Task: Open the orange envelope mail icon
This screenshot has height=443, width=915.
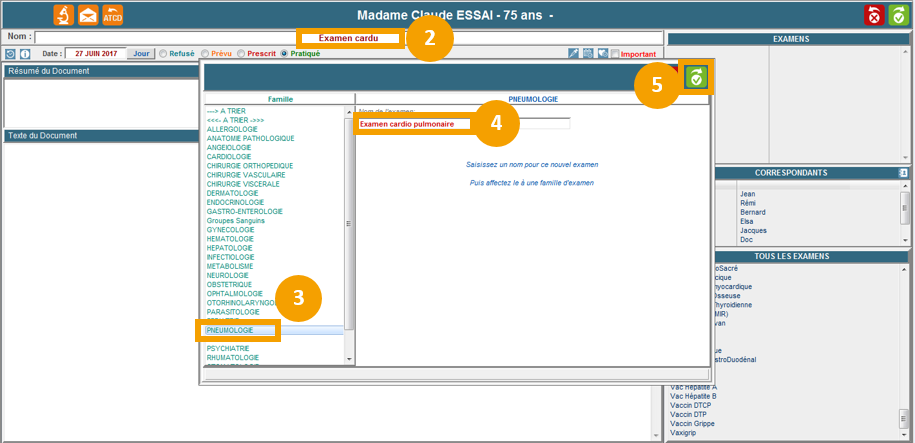Action: pyautogui.click(x=89, y=15)
